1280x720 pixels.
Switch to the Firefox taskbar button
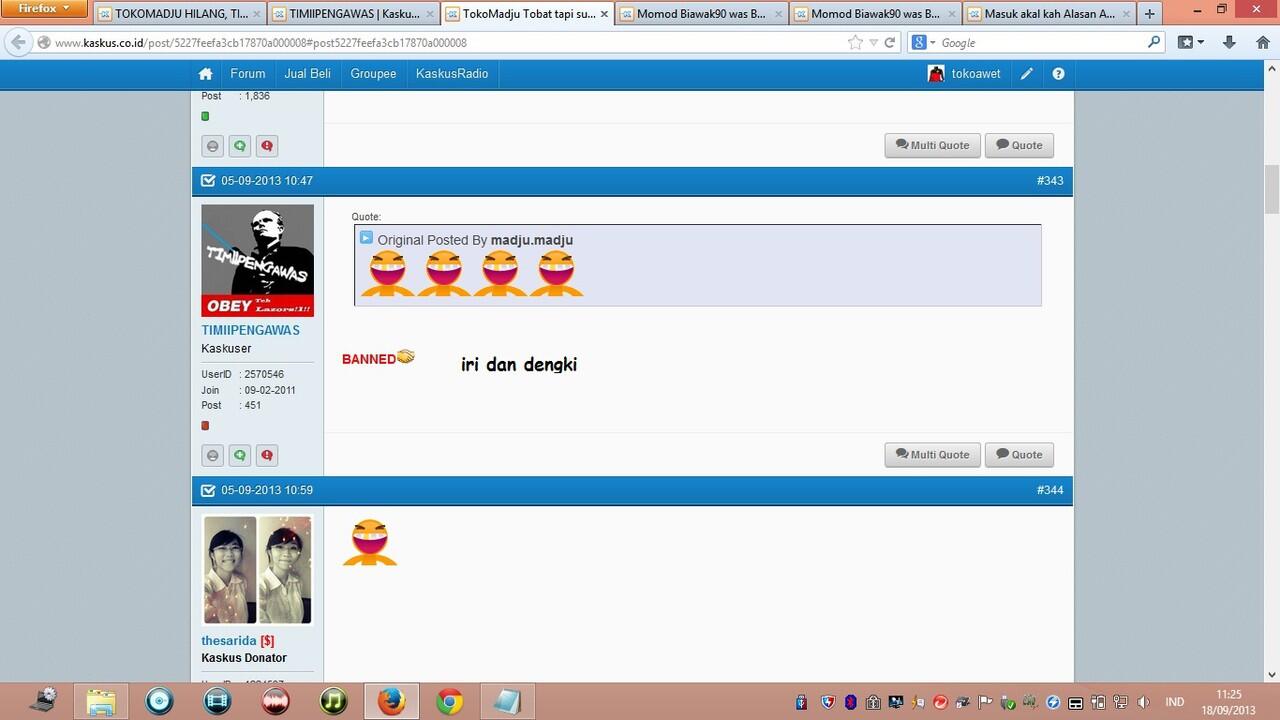click(391, 701)
